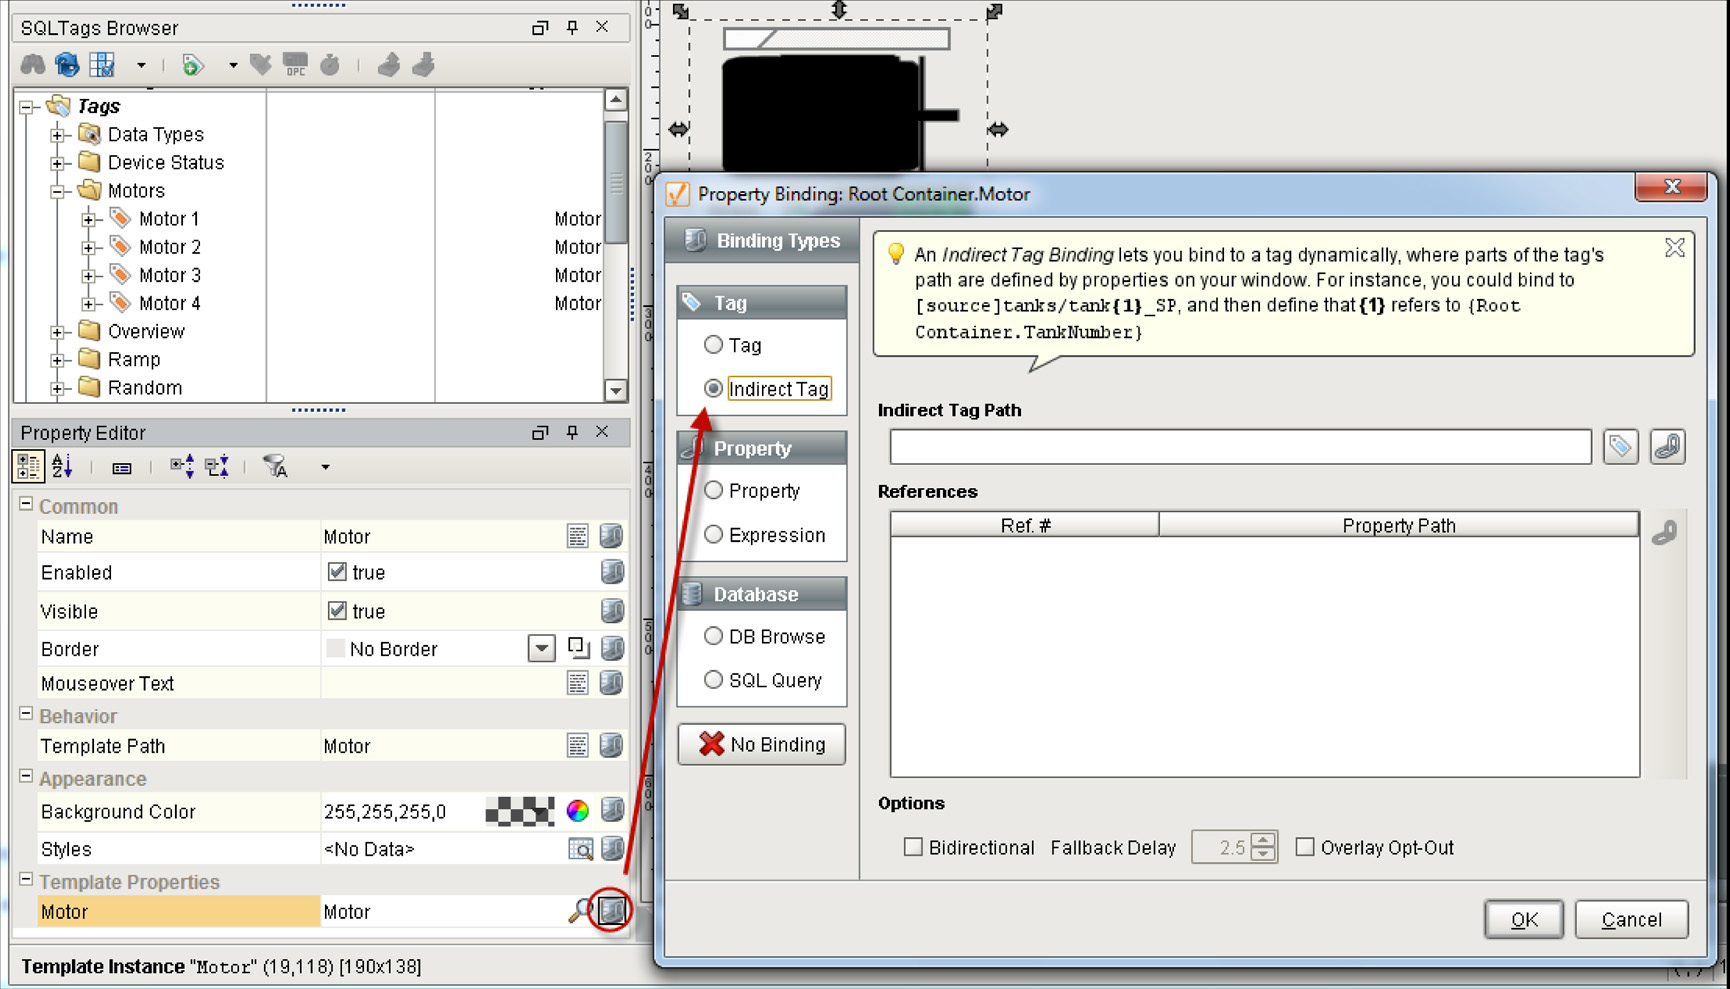Open dataset viewer icon for Styles property
1730x989 pixels.
(x=580, y=849)
